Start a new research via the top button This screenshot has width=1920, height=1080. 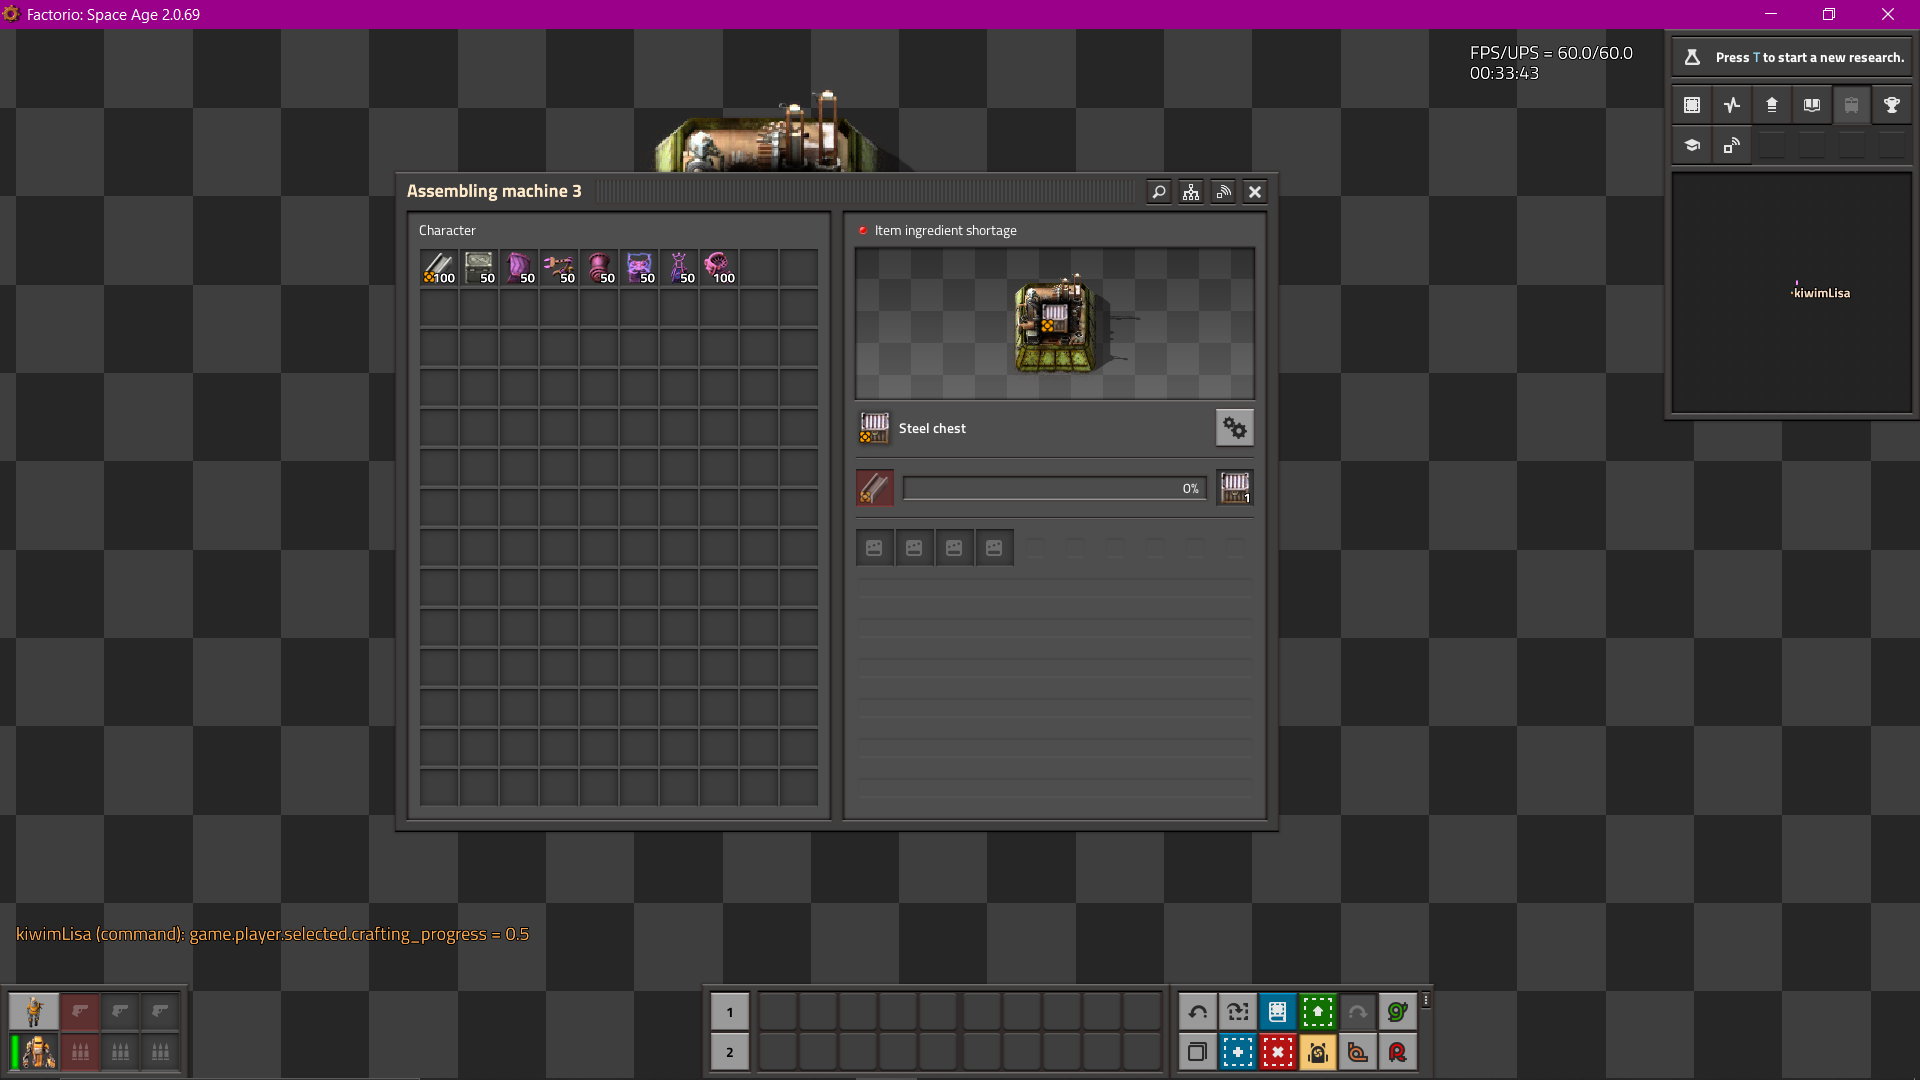tap(1790, 57)
